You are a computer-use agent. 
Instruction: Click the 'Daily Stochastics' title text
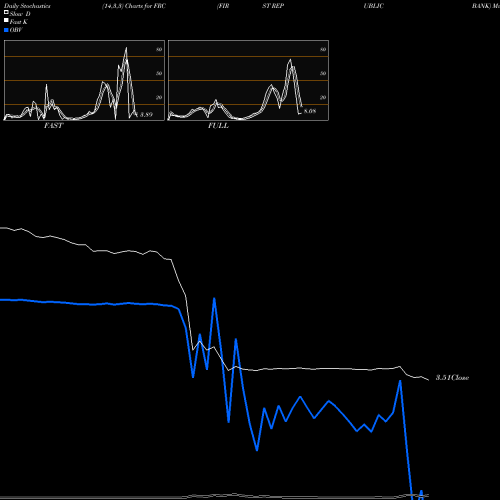27,6
